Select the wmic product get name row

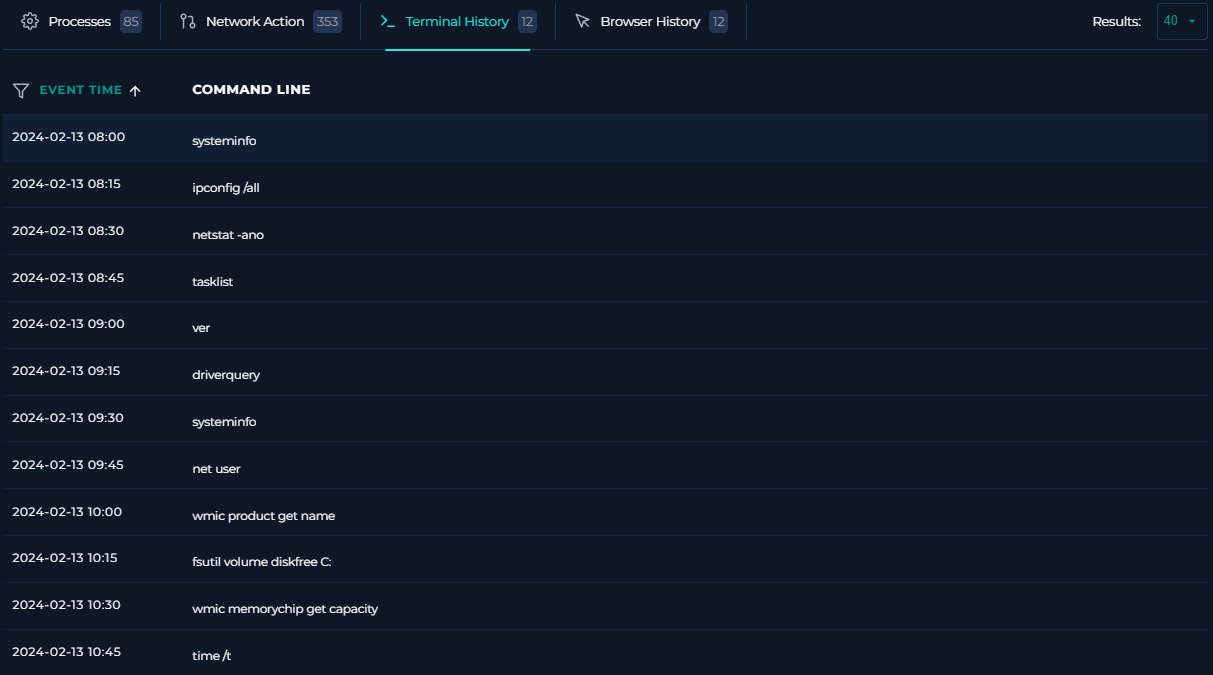pyautogui.click(x=263, y=516)
